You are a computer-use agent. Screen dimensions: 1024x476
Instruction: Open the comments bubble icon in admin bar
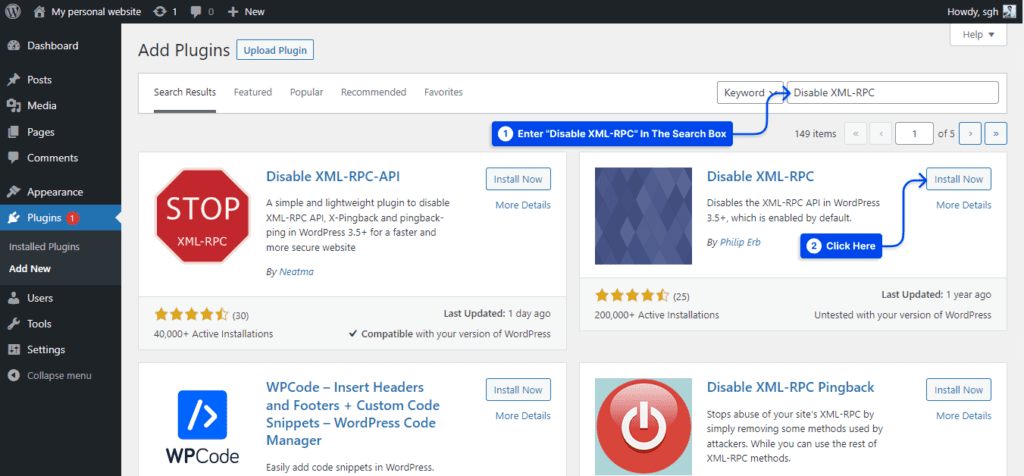tap(196, 11)
